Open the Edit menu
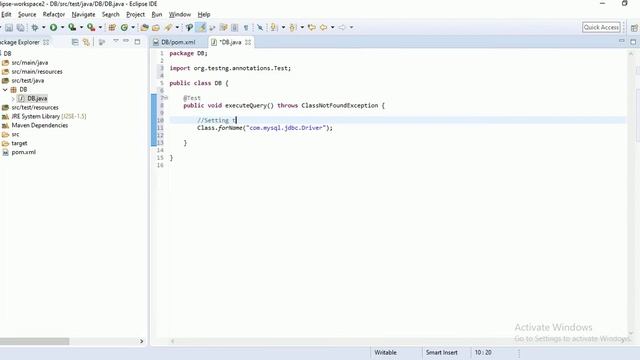This screenshot has width=640, height=360. pos(6,14)
